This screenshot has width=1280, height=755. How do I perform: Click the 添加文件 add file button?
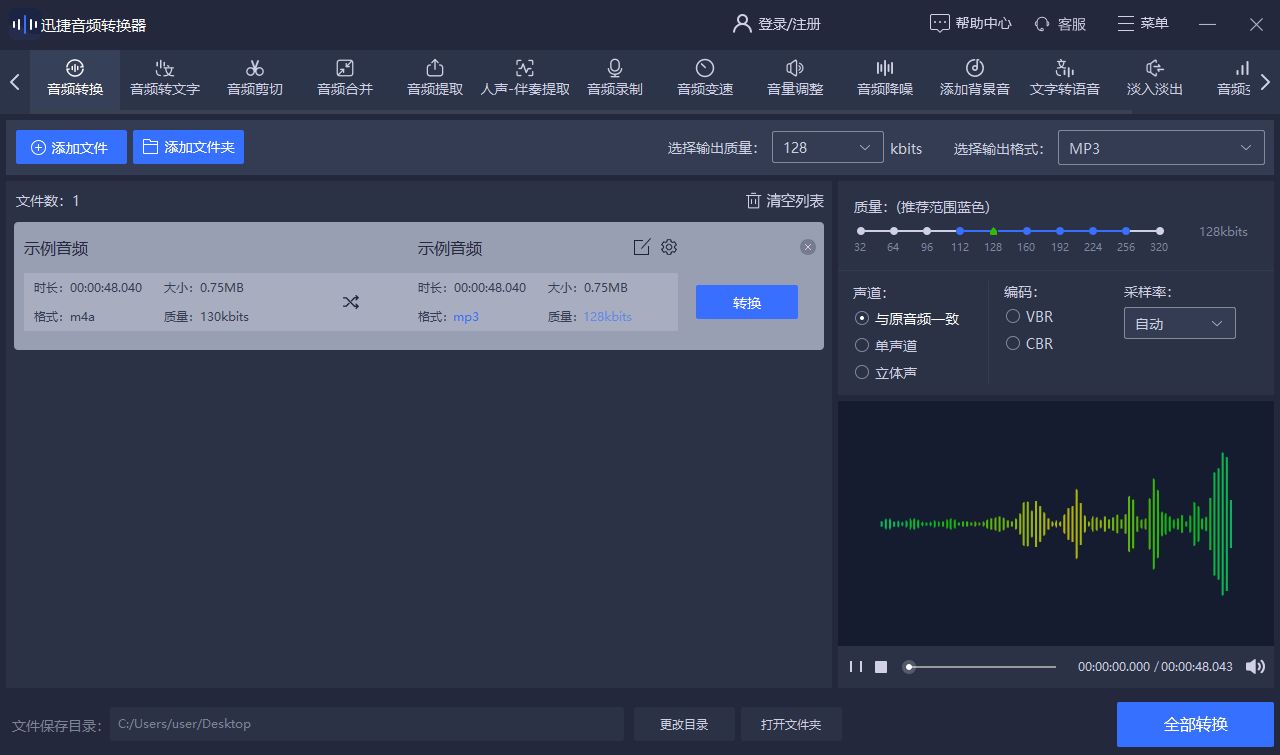71,147
